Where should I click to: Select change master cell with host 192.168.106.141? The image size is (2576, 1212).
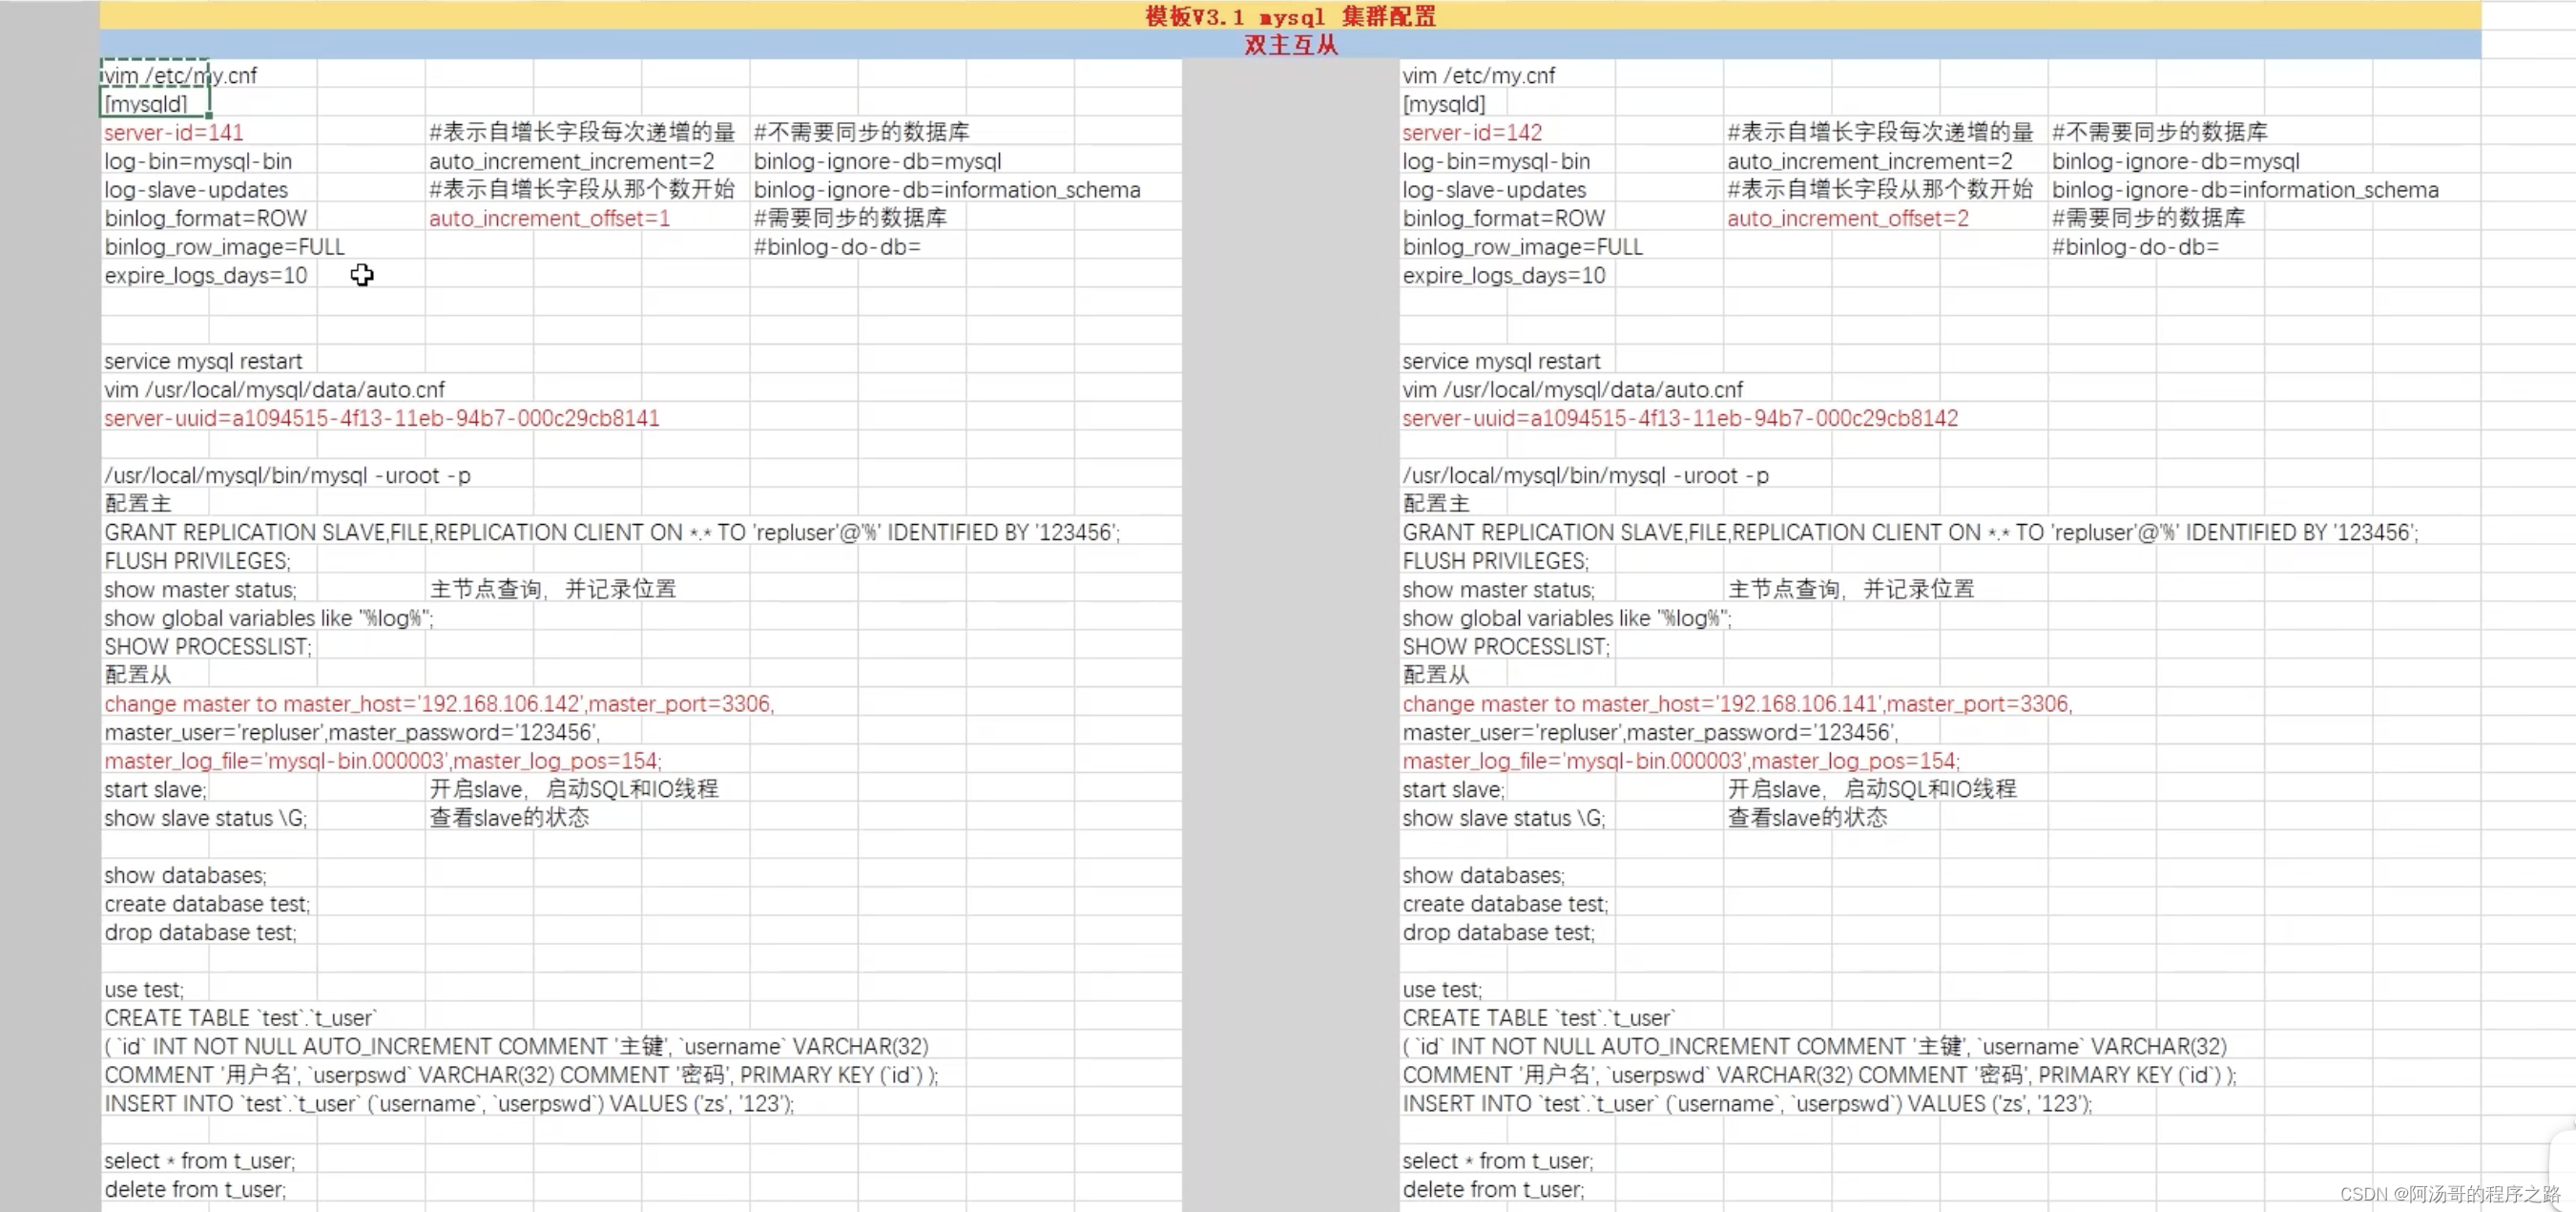[x=1737, y=704]
